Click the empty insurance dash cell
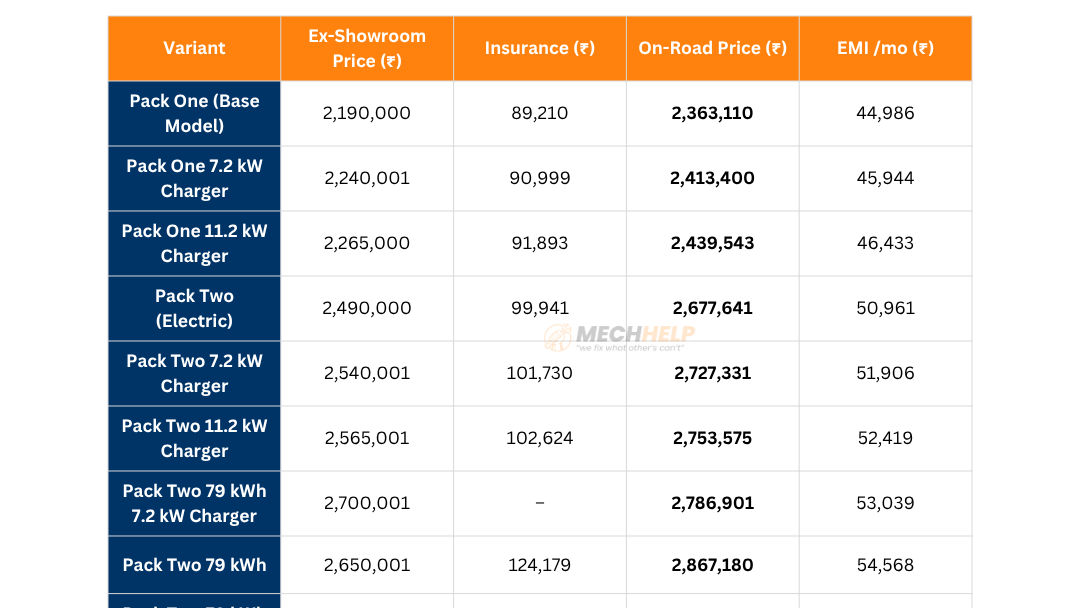This screenshot has height=608, width=1080. pyautogui.click(x=540, y=503)
